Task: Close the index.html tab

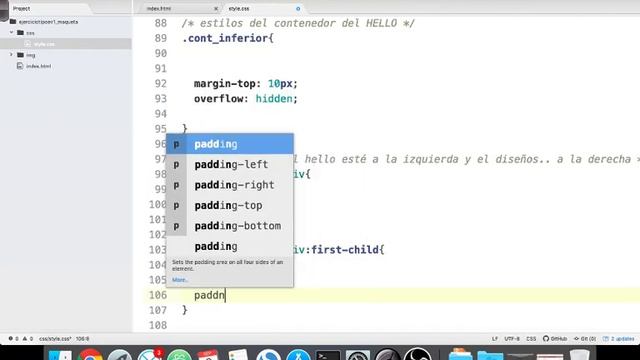Action: (216, 9)
